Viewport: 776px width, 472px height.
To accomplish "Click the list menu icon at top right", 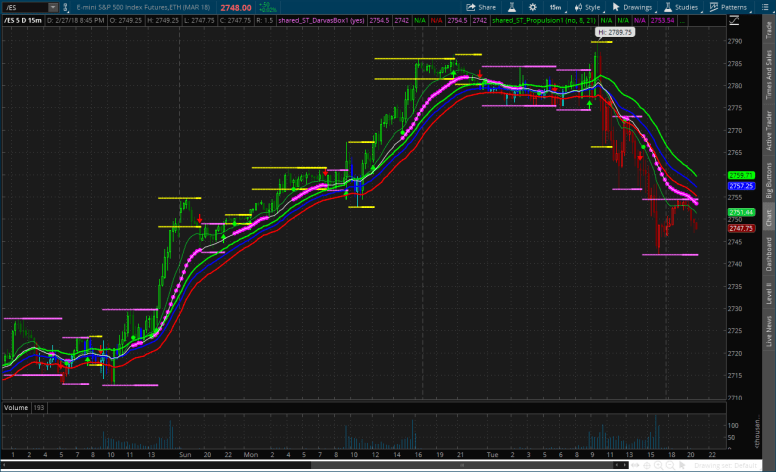I will click(x=767, y=6).
